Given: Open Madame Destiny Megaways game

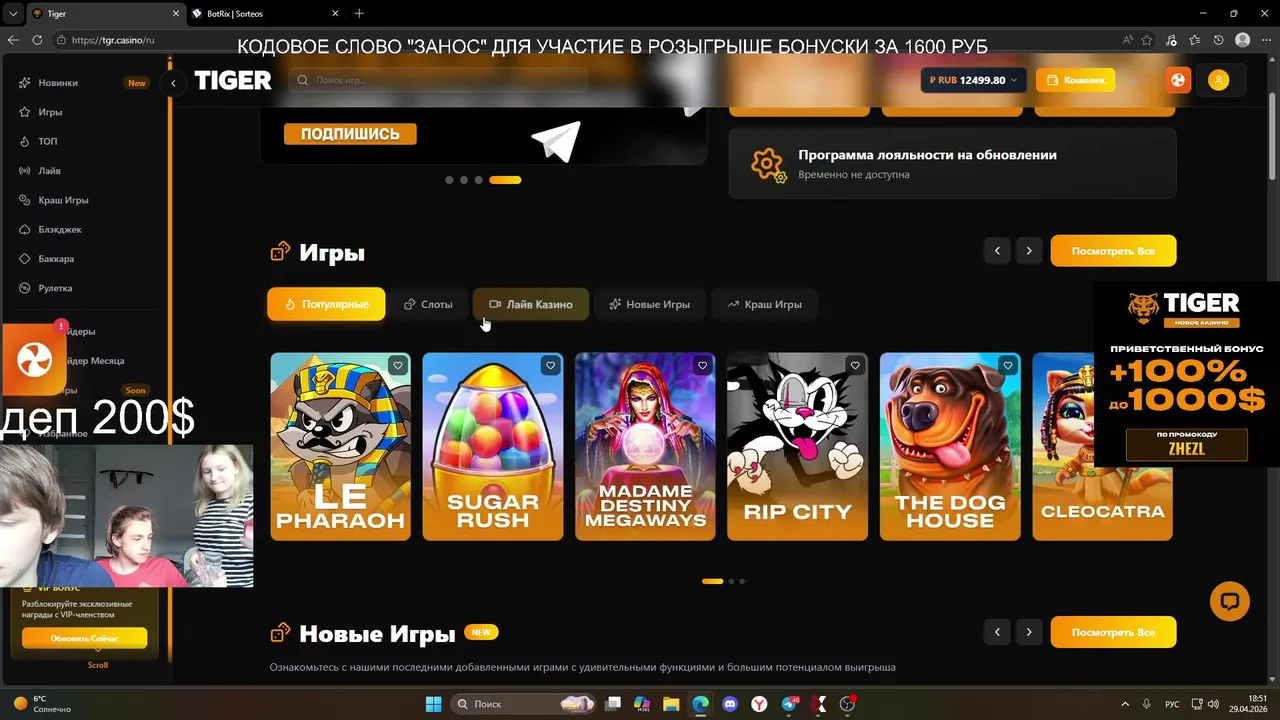Looking at the screenshot, I should point(645,446).
